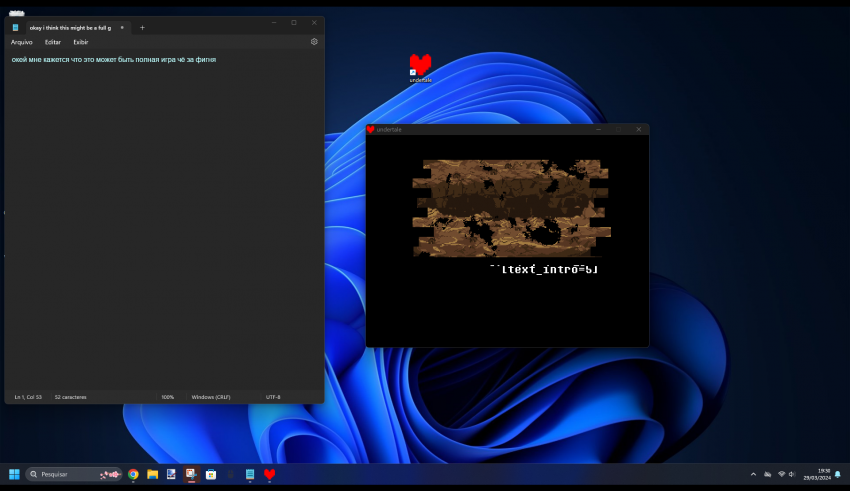Viewport: 850px width, 491px height.
Task: Maximize the Notepad window
Action: (x=294, y=23)
